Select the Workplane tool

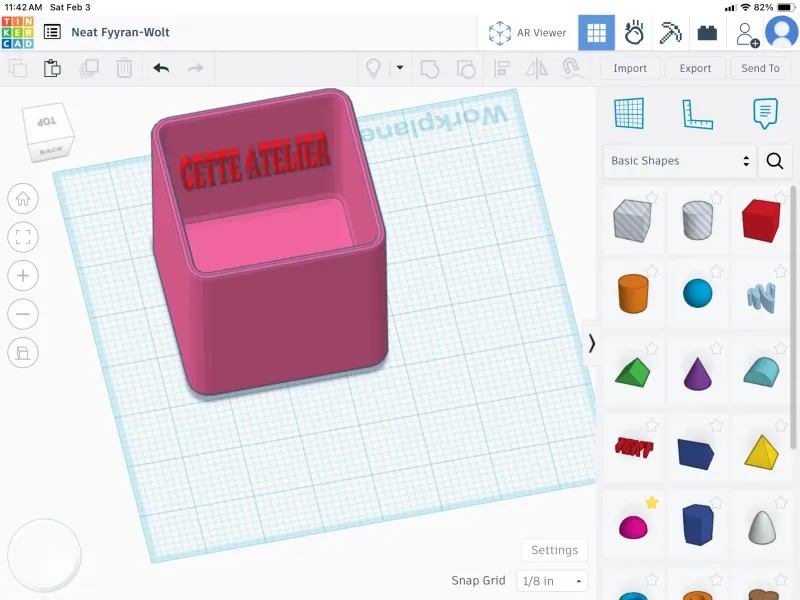(629, 113)
